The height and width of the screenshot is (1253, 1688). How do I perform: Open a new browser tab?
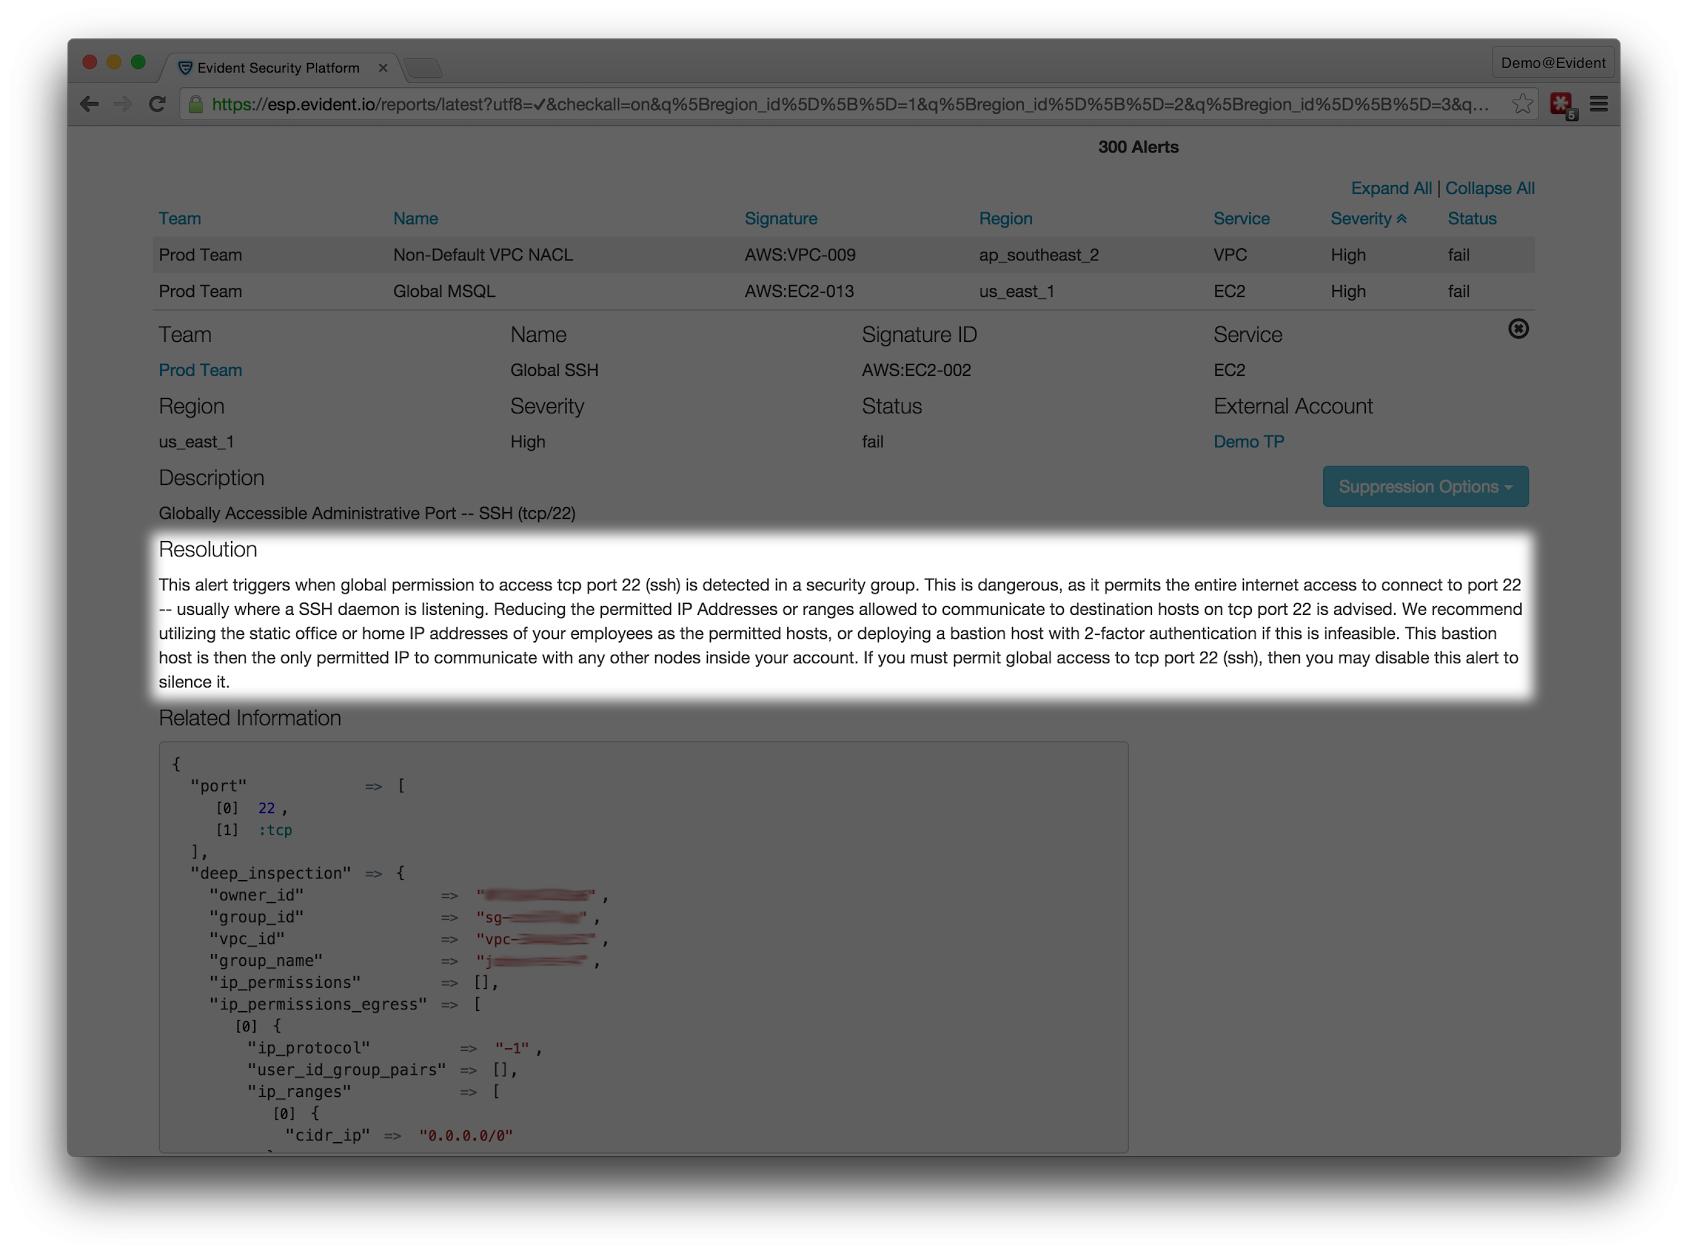coord(424,68)
